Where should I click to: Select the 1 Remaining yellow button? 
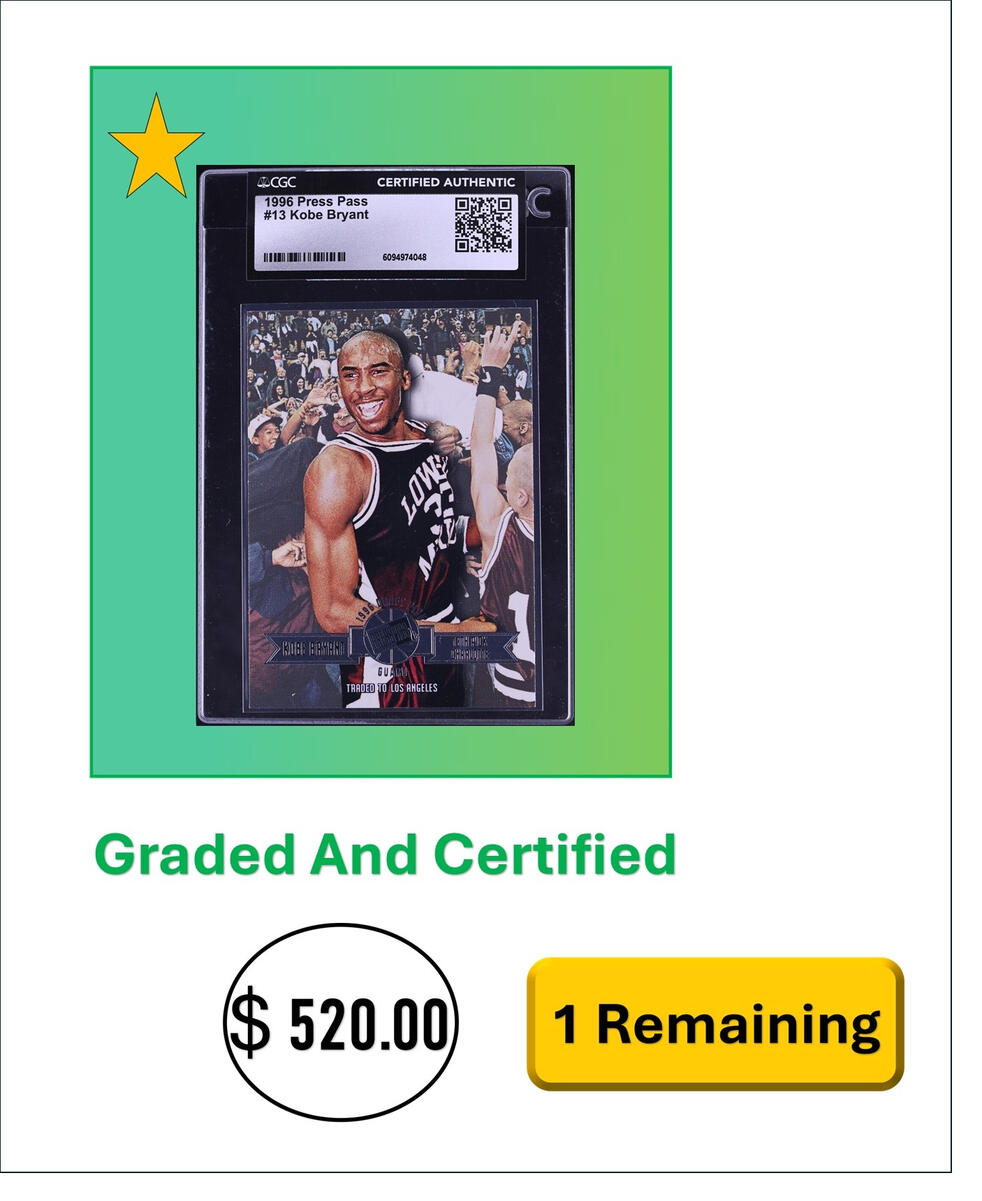[x=715, y=1023]
